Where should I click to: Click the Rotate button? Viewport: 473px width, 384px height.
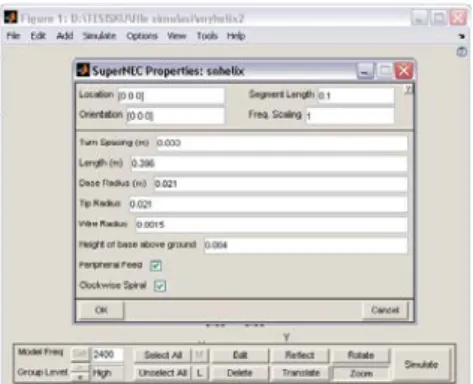(x=361, y=355)
